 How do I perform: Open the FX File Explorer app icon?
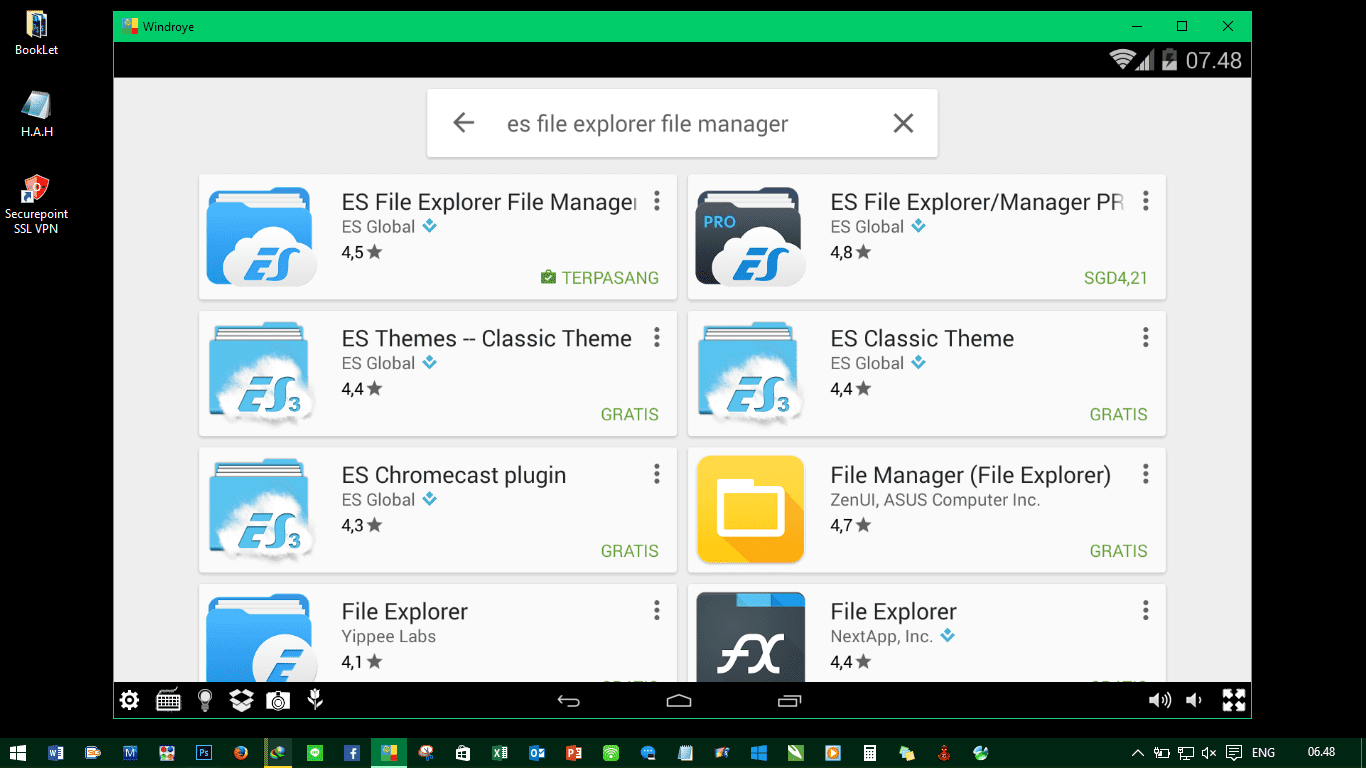[751, 637]
